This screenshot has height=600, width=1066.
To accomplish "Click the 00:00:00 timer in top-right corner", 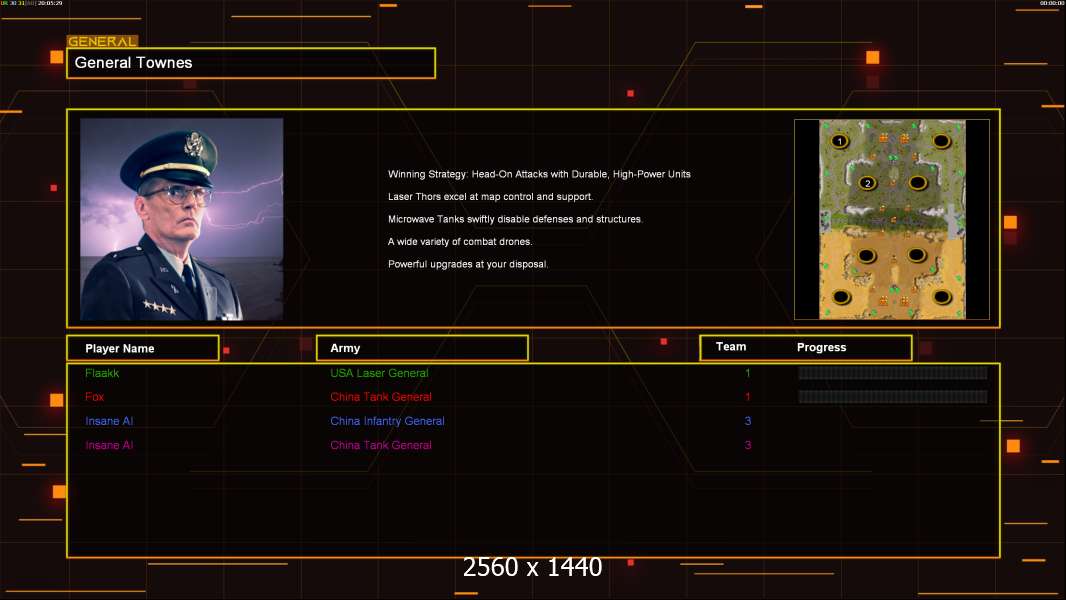I will click(1051, 3).
